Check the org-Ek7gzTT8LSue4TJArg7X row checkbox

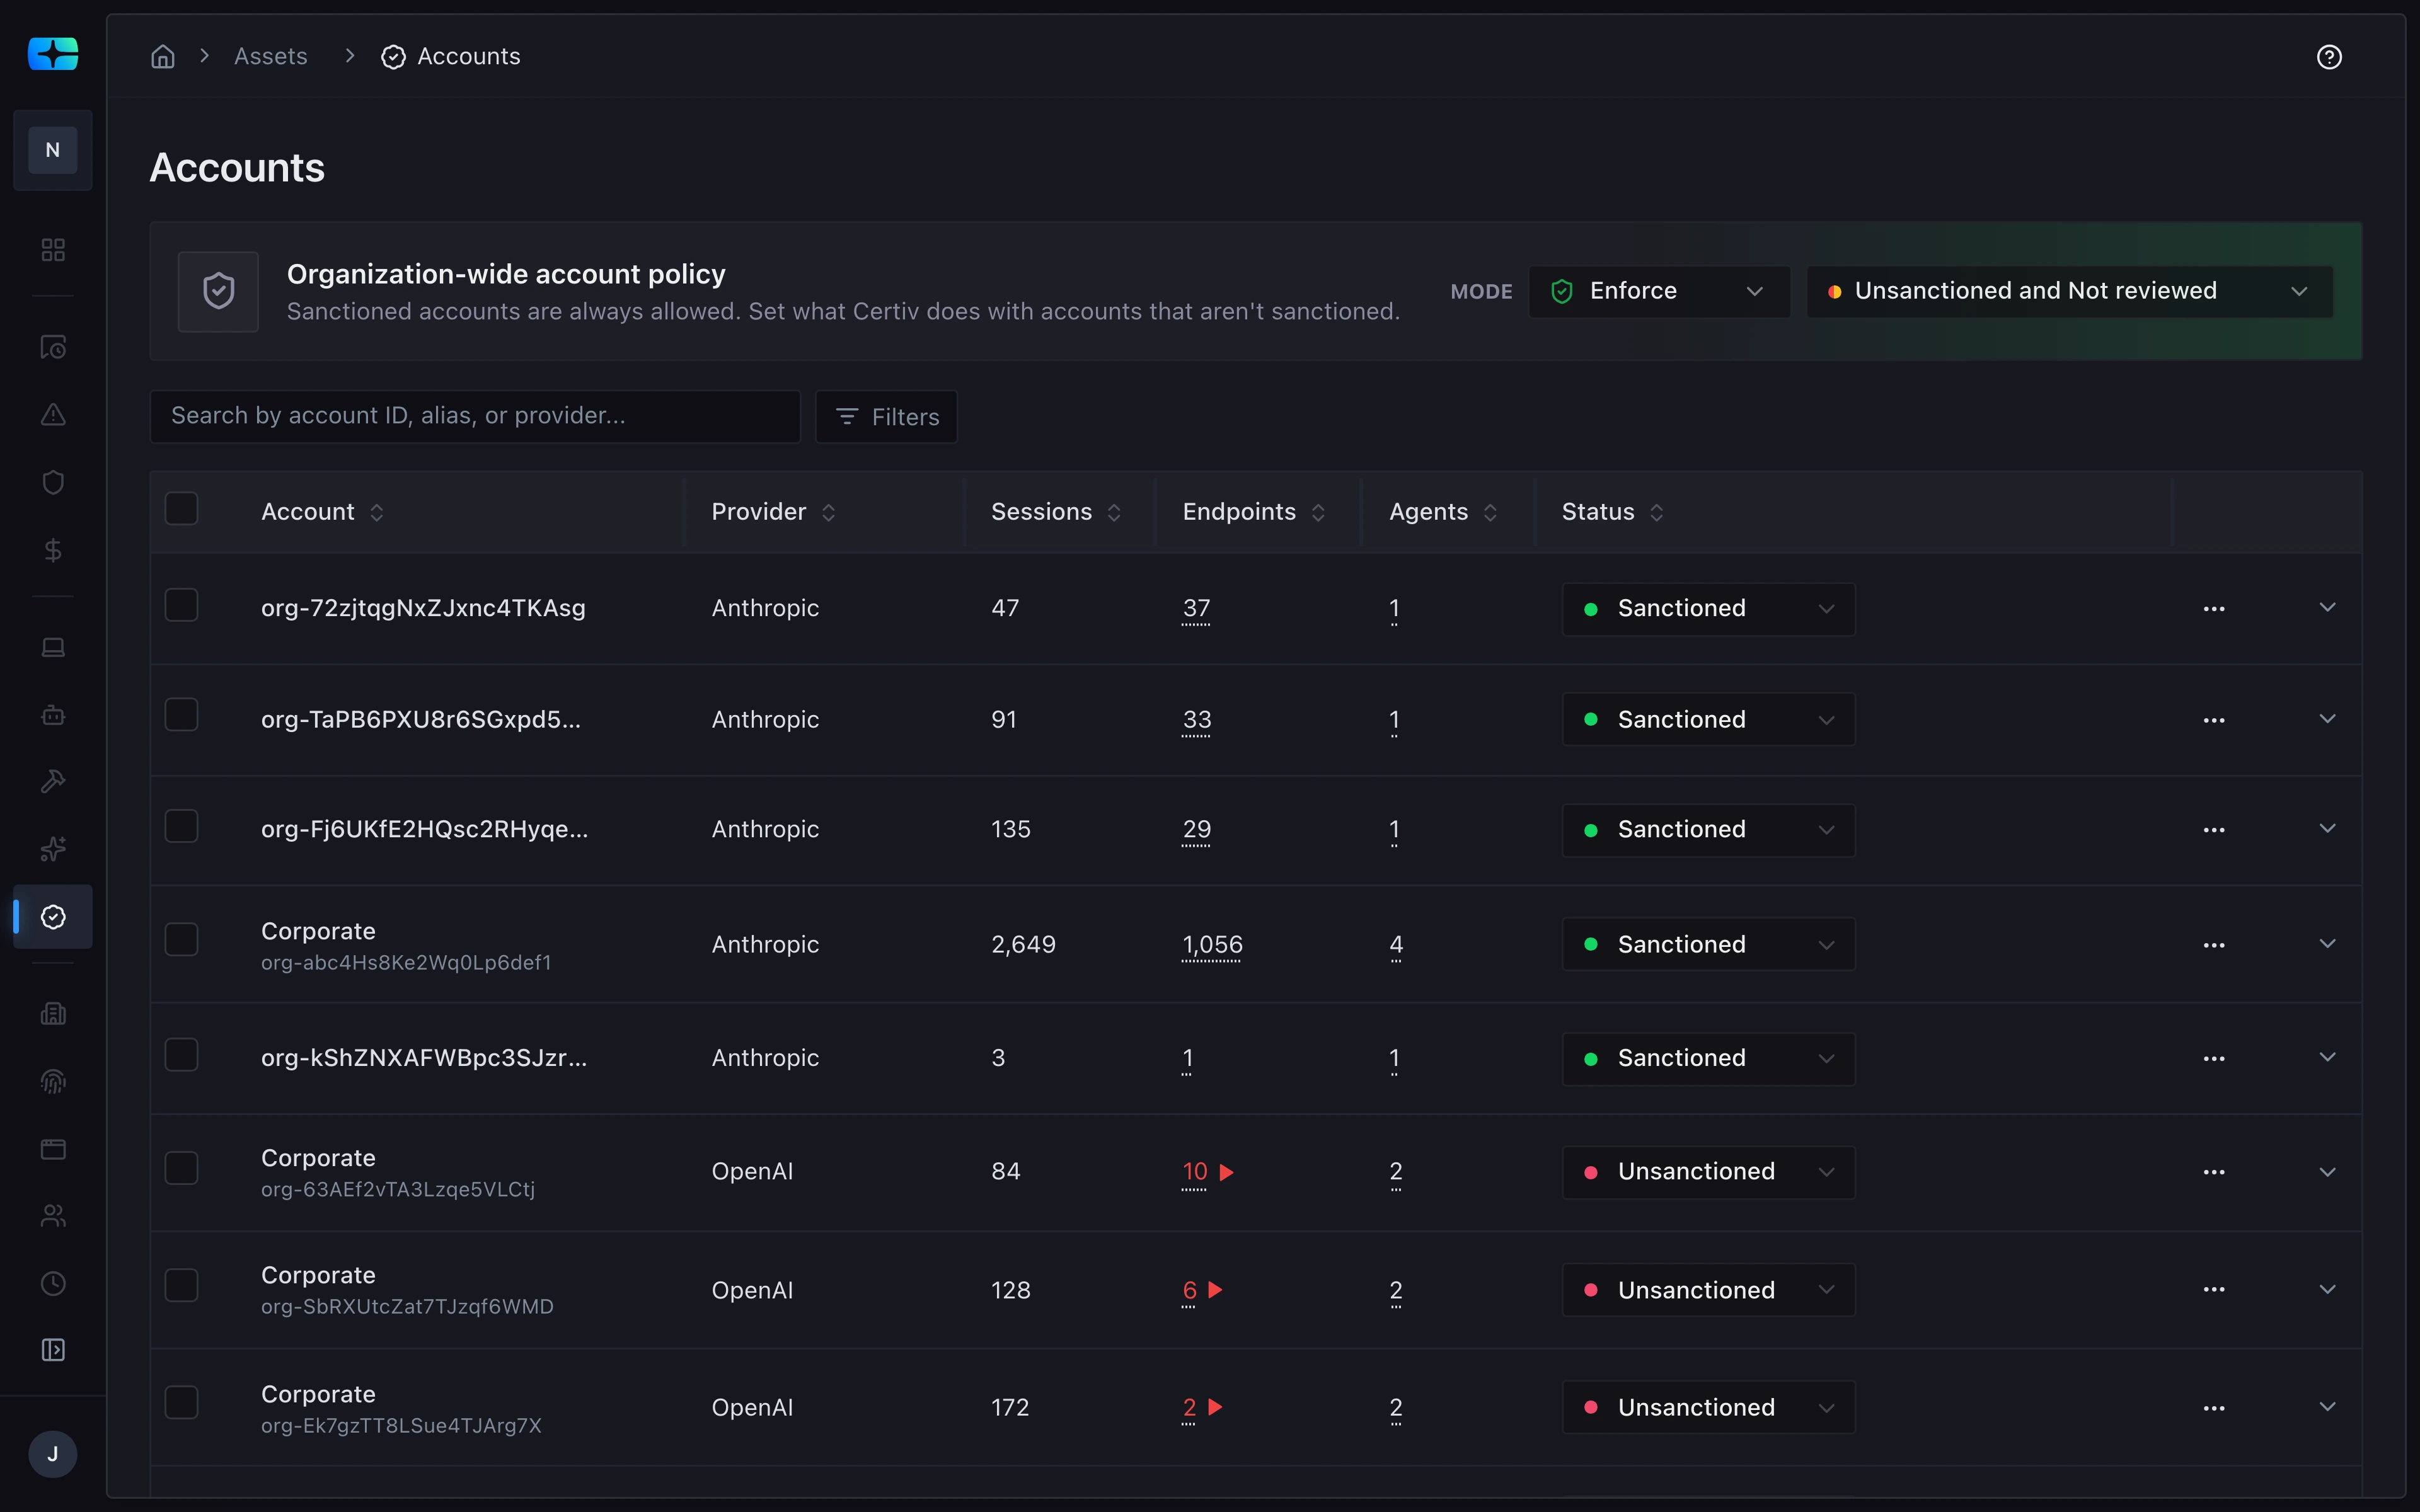click(x=181, y=1402)
